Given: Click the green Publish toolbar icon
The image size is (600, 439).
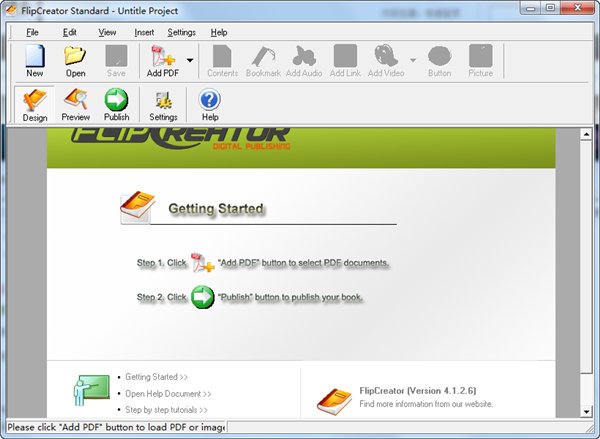Looking at the screenshot, I should pyautogui.click(x=116, y=105).
